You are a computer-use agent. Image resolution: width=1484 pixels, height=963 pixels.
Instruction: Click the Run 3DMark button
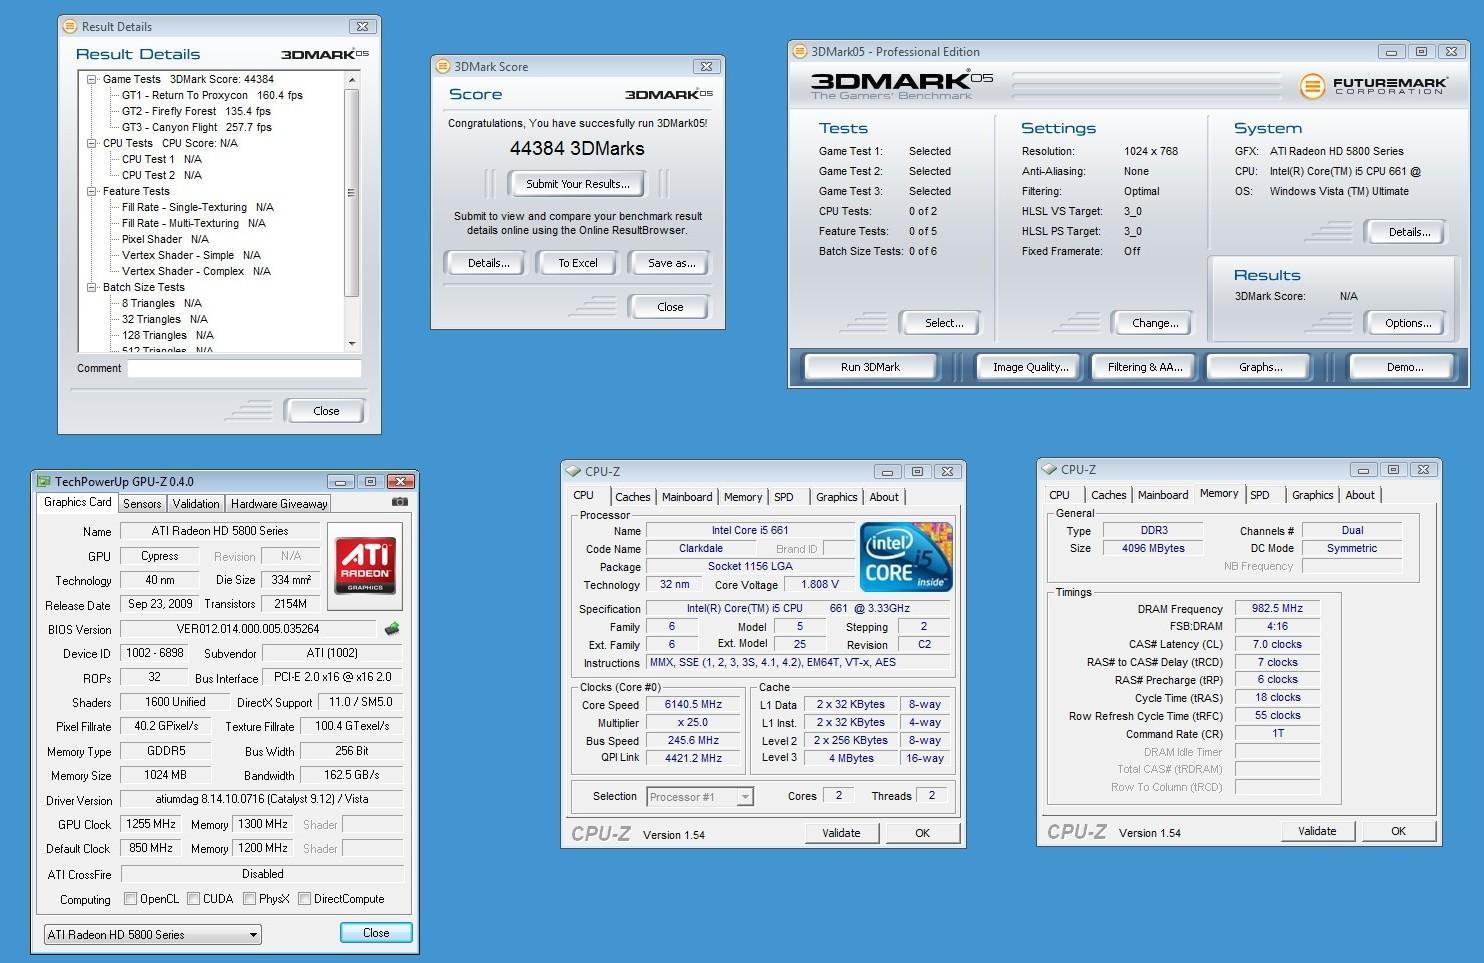point(870,367)
